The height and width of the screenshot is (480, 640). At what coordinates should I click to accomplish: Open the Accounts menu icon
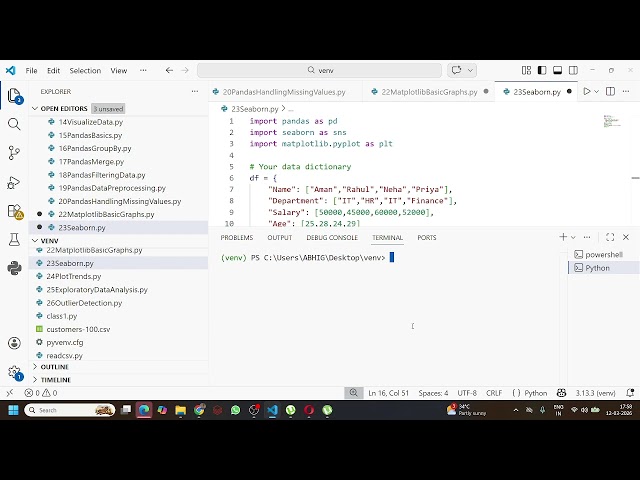pyautogui.click(x=14, y=343)
